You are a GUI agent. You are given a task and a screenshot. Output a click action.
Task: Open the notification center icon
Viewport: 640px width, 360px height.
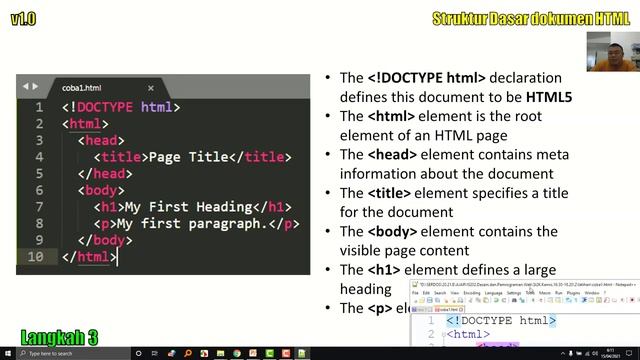(x=629, y=353)
